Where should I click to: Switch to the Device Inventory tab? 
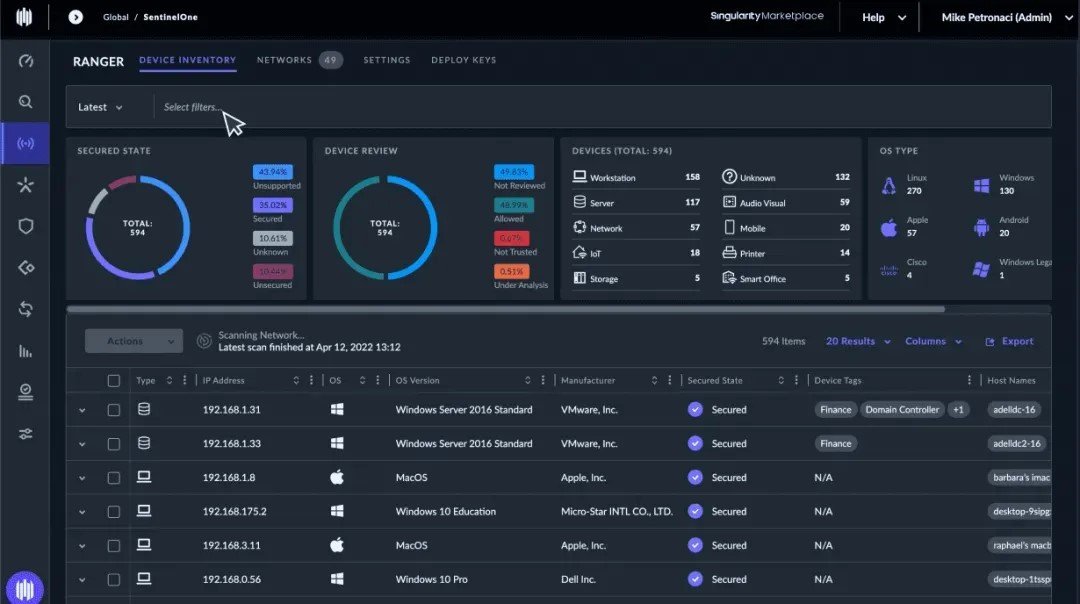(187, 60)
